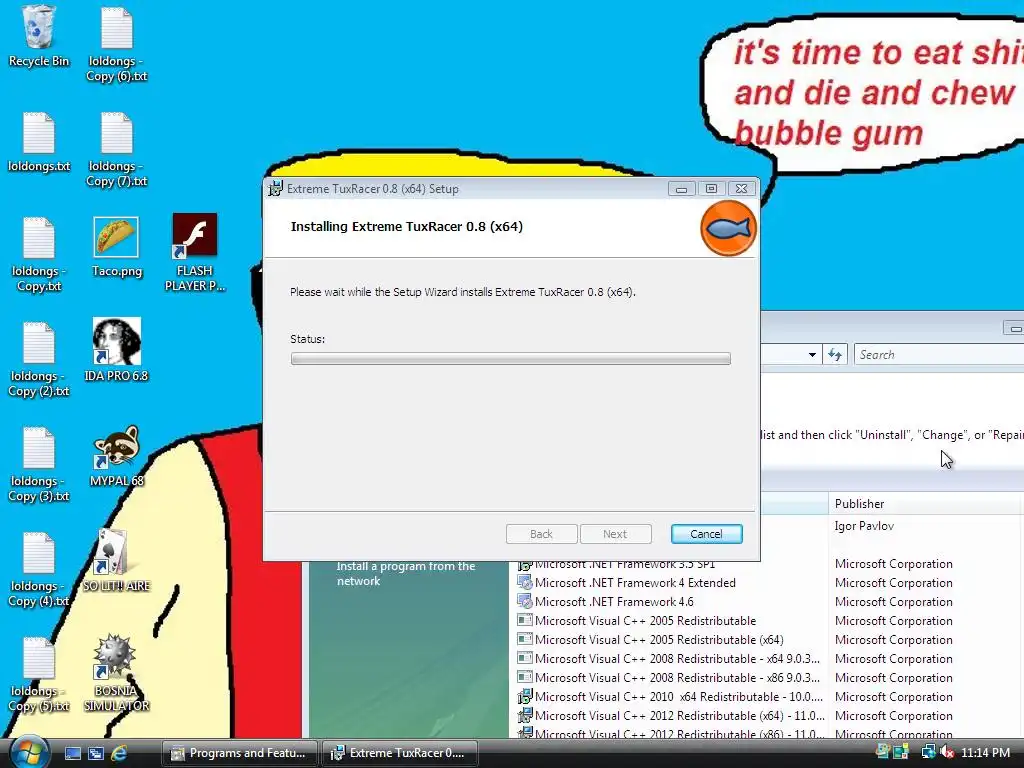Screen dimensions: 1024x768
Task: Select the BOSNIA SIMULATOR mine shortcut
Action: tap(116, 673)
